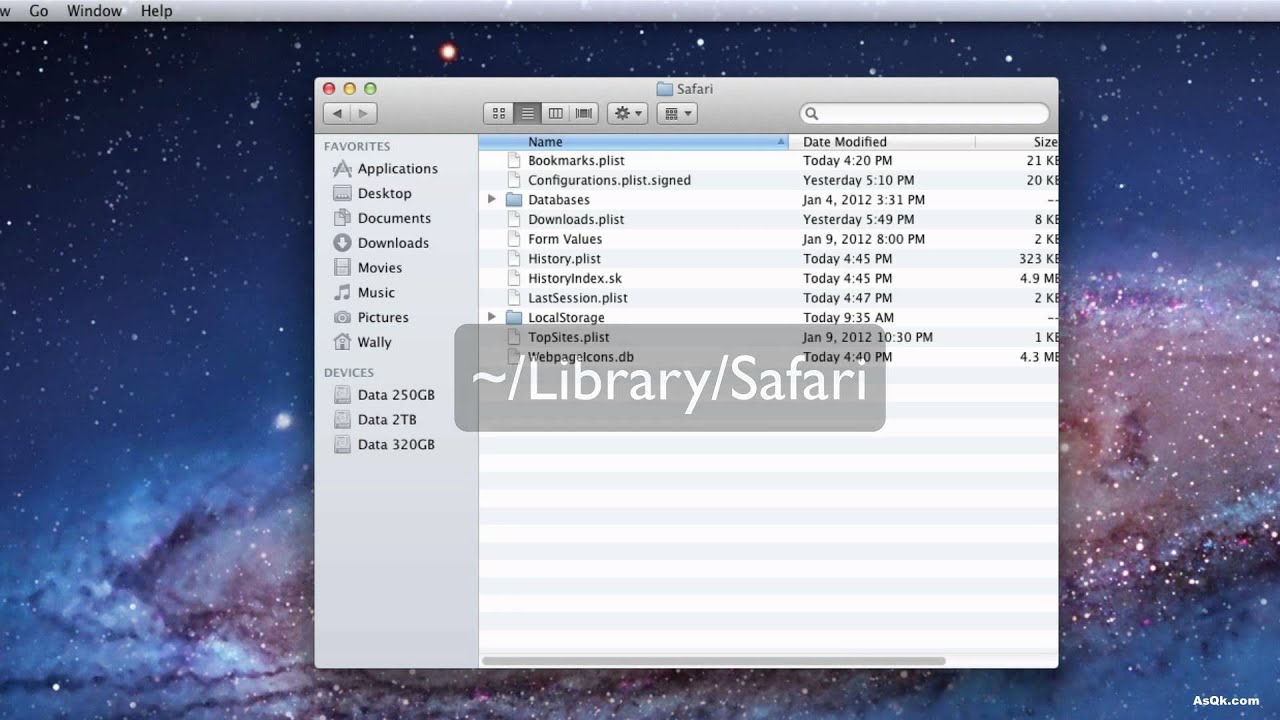Switch to list view
1280x720 pixels.
pyautogui.click(x=527, y=114)
